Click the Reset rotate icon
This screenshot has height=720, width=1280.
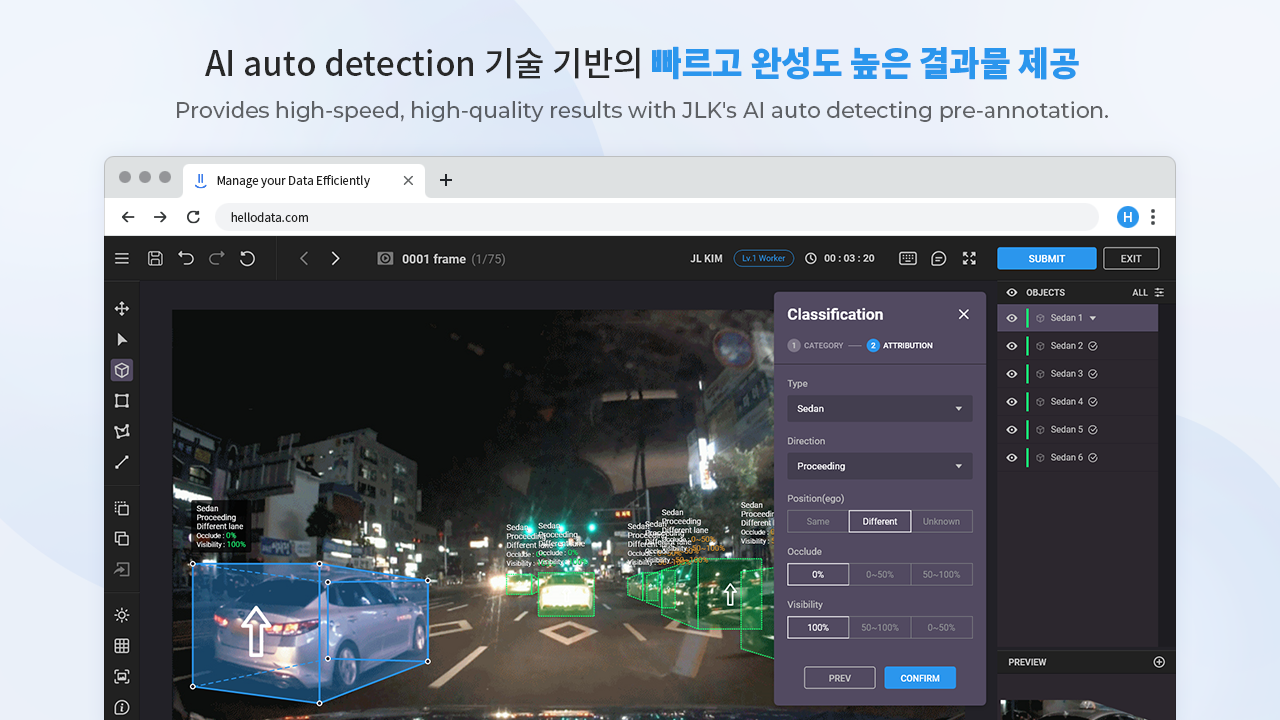point(247,258)
